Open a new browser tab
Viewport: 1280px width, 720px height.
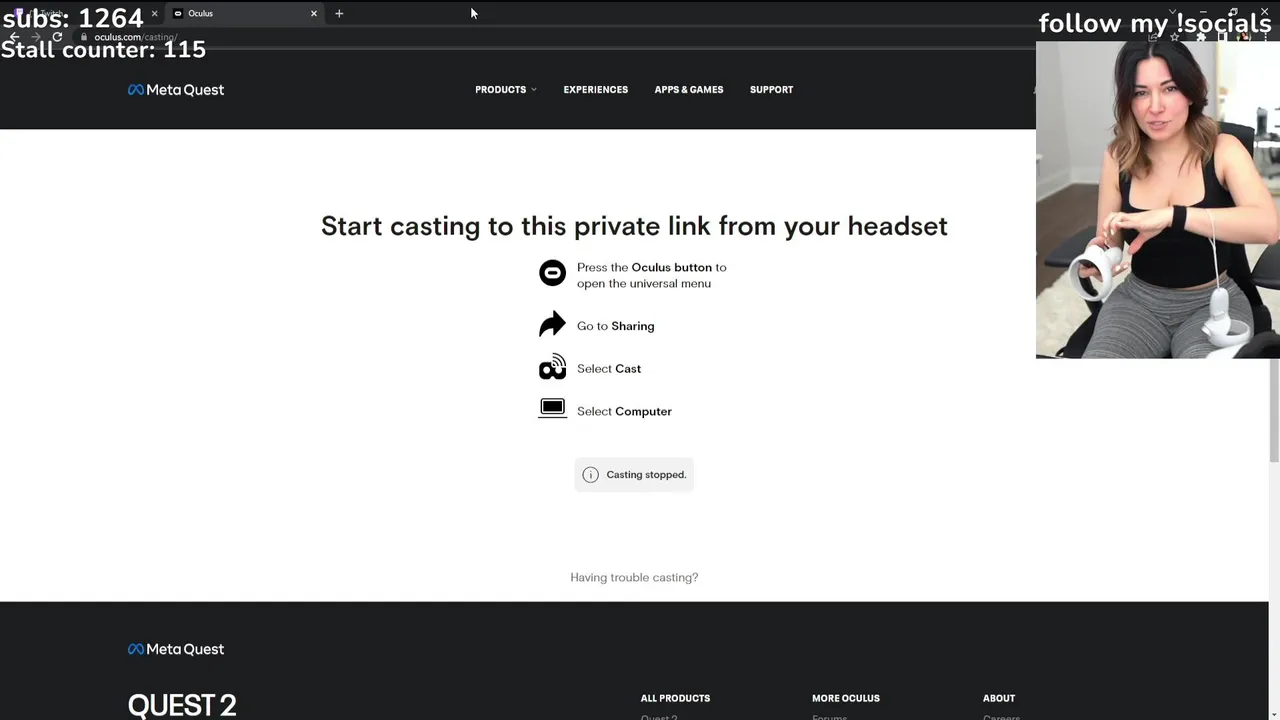tap(339, 13)
